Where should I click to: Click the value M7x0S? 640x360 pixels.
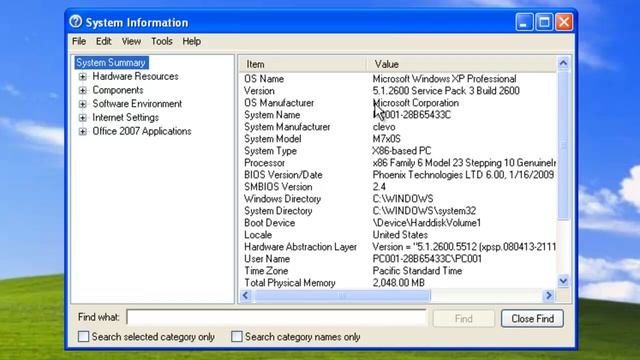(387, 139)
